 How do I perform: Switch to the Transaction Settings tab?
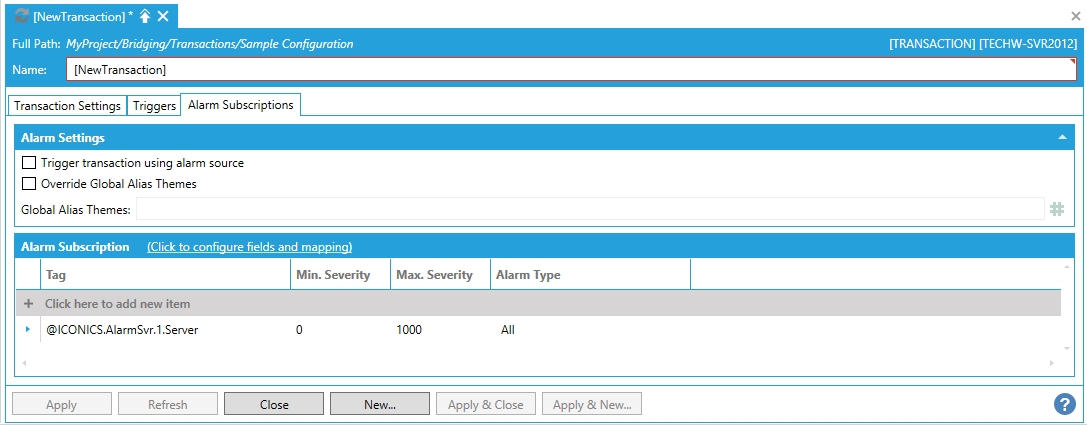(68, 106)
